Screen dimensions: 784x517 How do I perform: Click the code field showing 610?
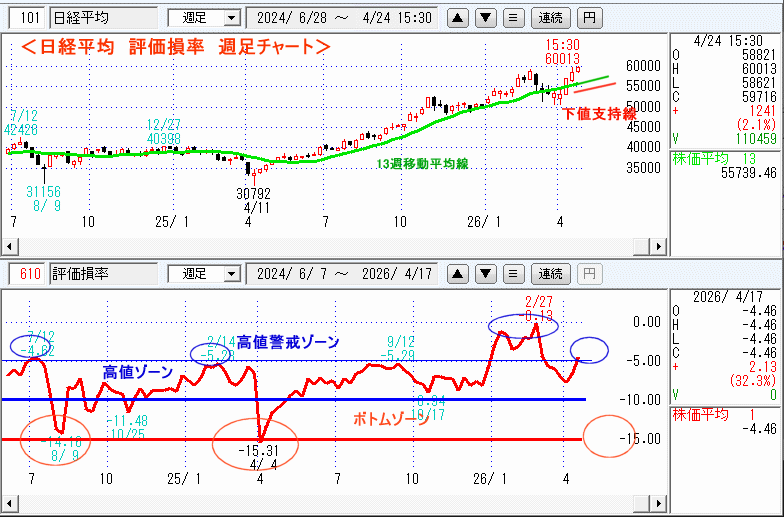[x=28, y=274]
